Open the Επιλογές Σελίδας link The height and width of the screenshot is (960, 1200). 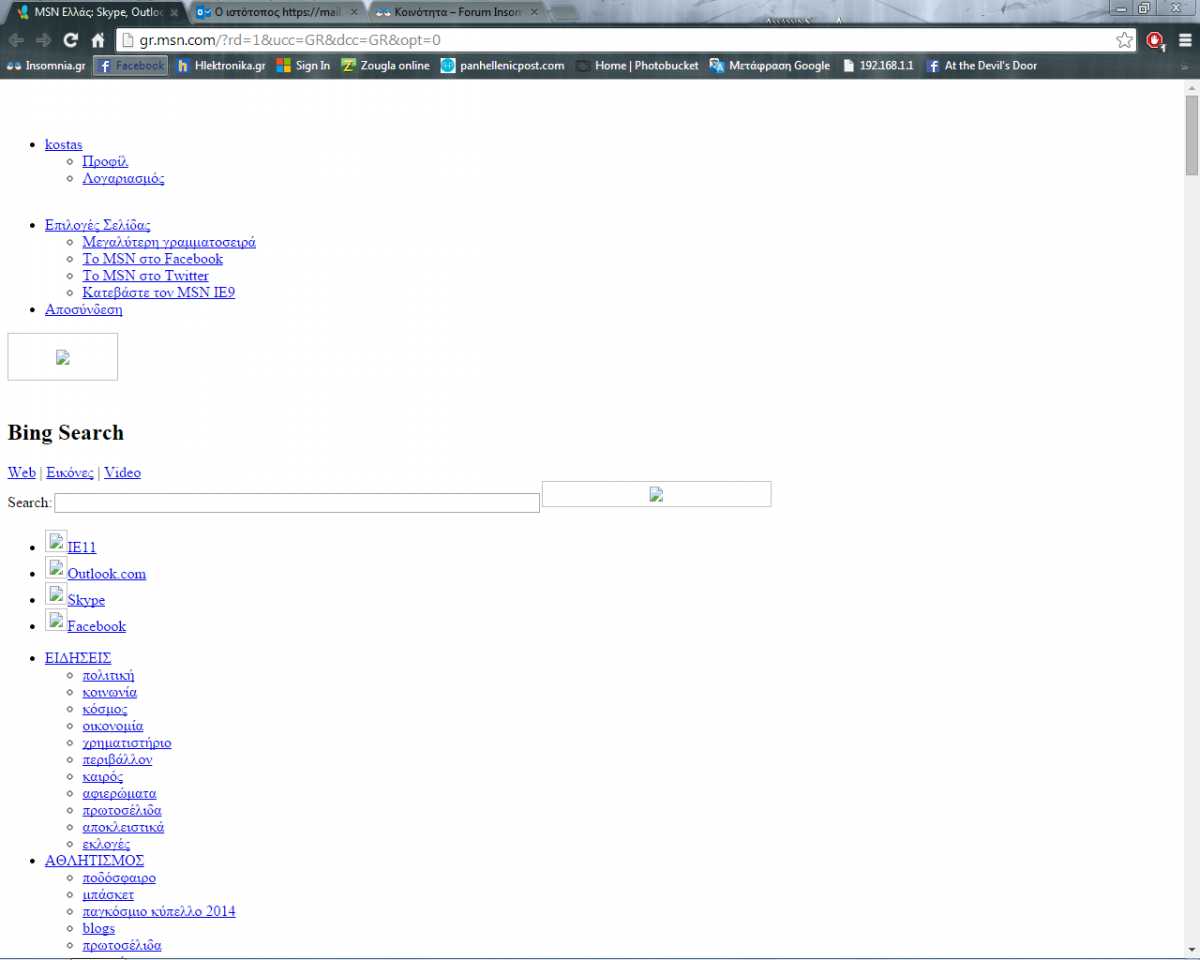tap(98, 225)
